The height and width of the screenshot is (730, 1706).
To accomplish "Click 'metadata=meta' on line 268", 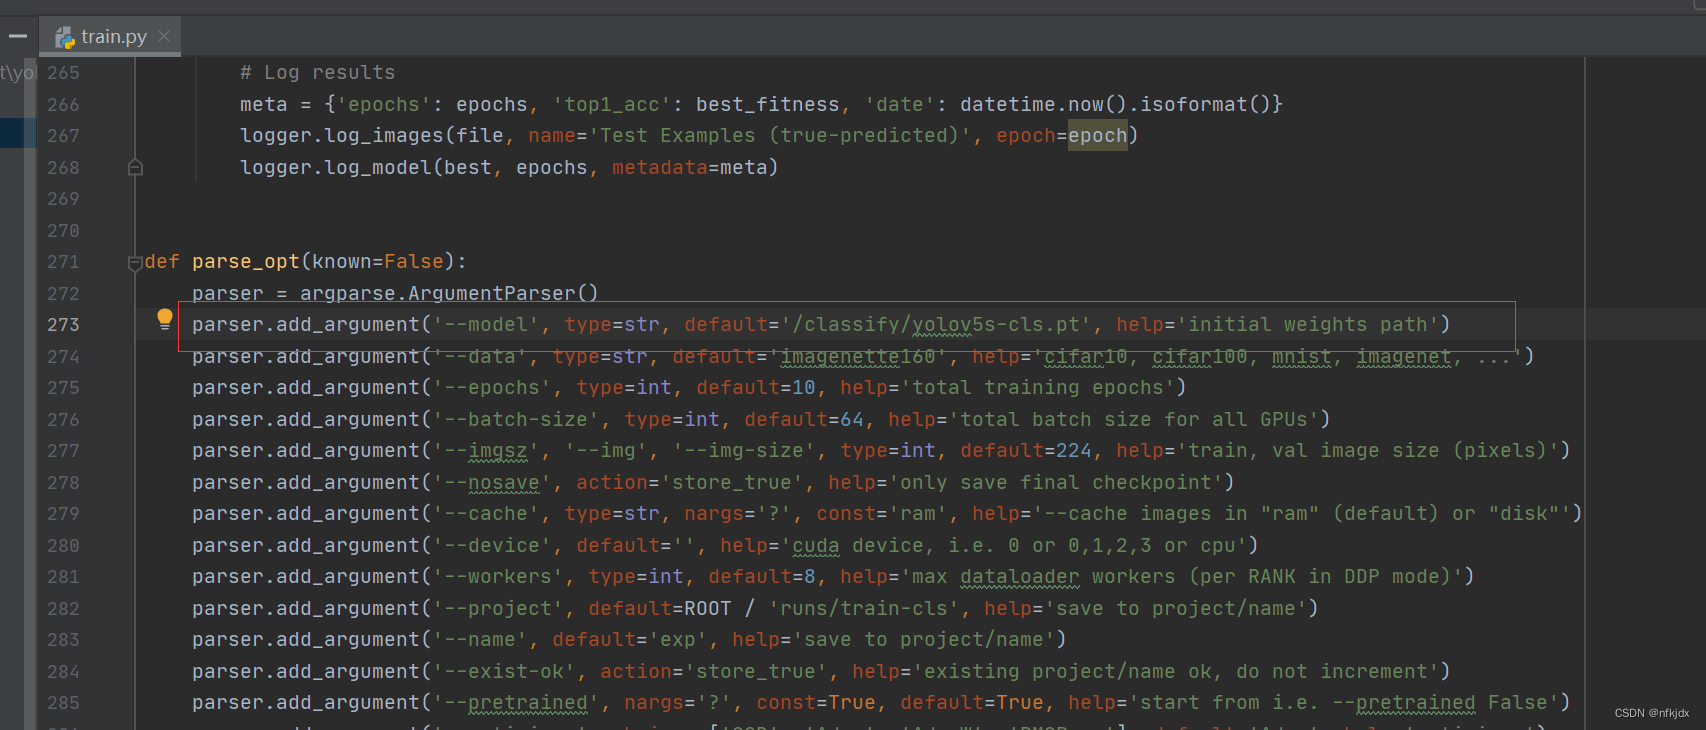I will point(690,168).
